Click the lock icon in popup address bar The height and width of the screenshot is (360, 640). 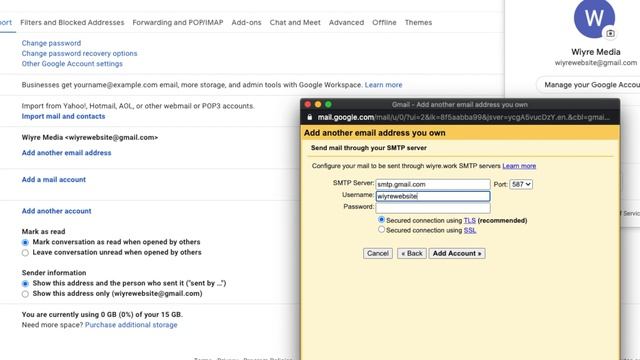pyautogui.click(x=310, y=117)
